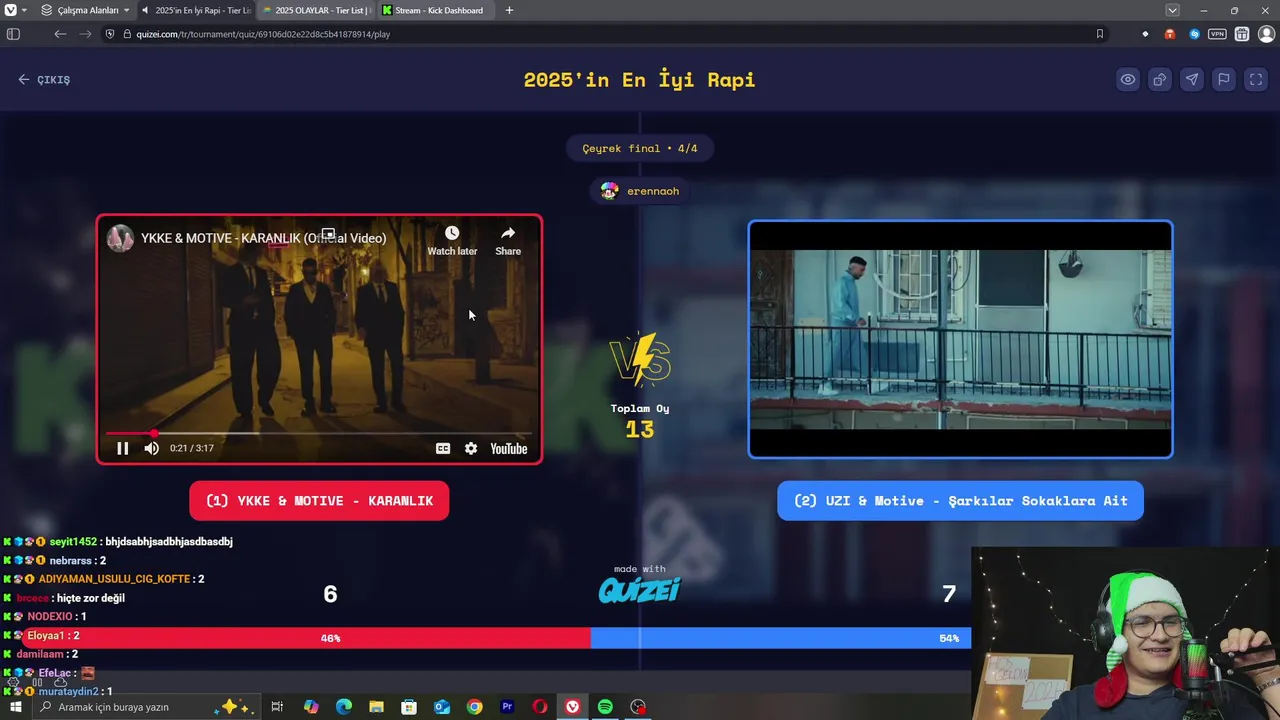Open Premiere Pro from taskbar
1280x720 pixels.
click(507, 707)
